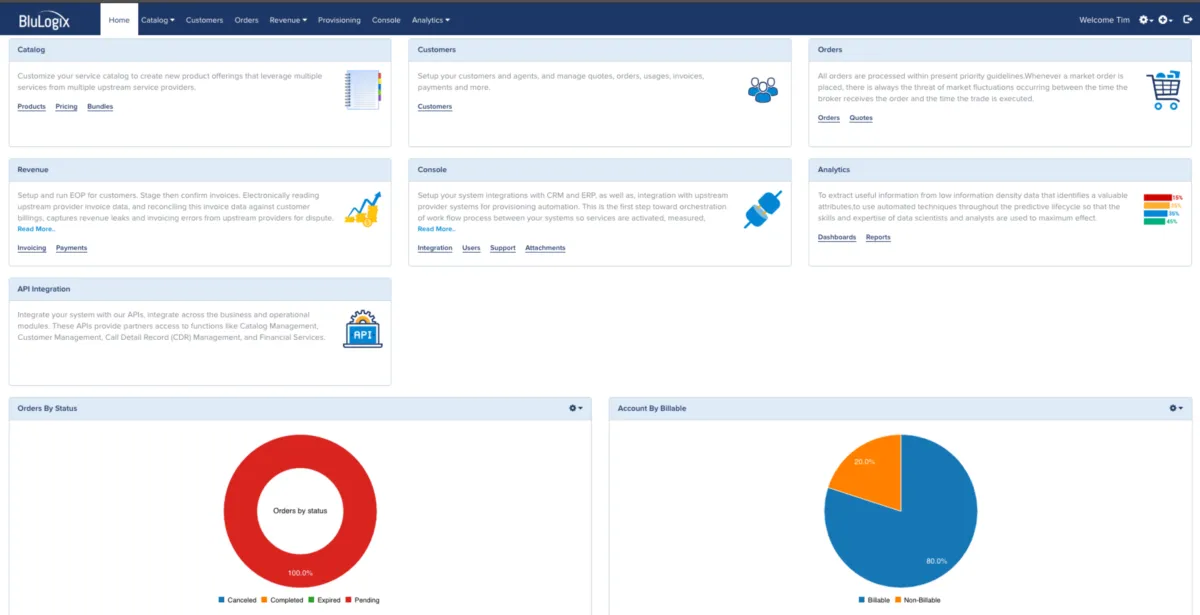Viewport: 1200px width, 615px height.
Task: Click the Revenue card header
Action: 200,169
